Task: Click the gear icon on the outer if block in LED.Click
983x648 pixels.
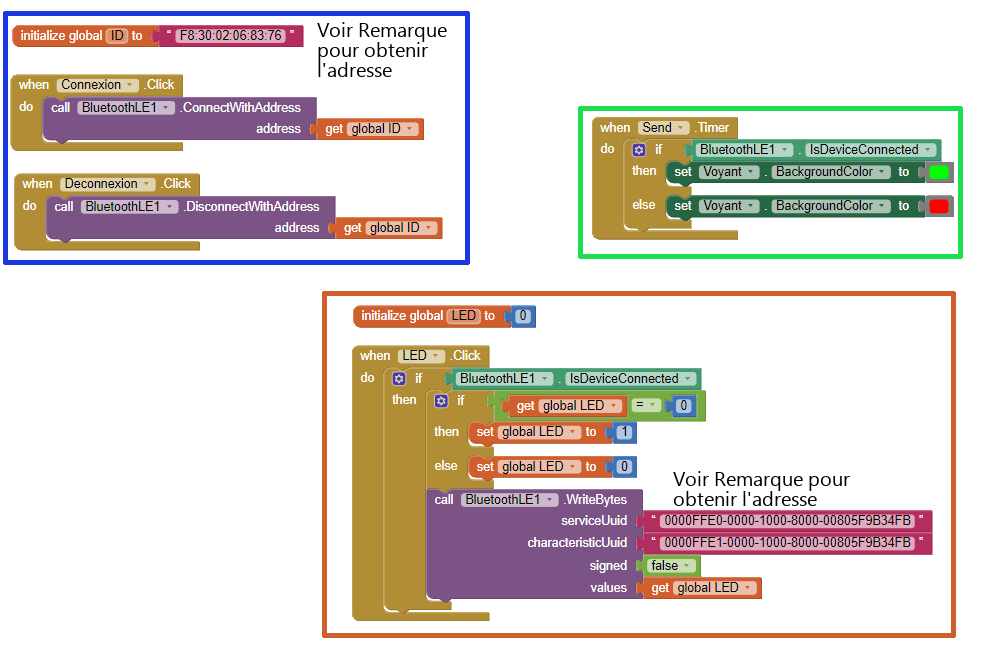Action: click(399, 379)
